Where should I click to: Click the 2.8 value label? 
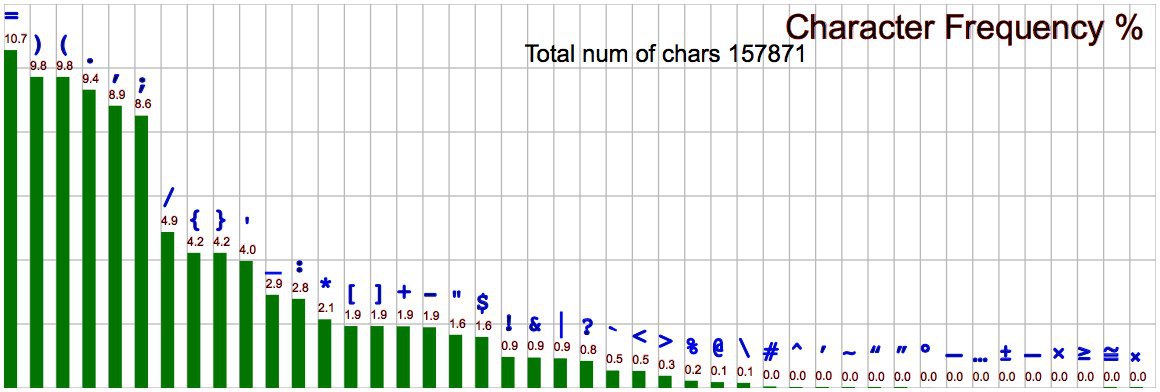tap(300, 288)
